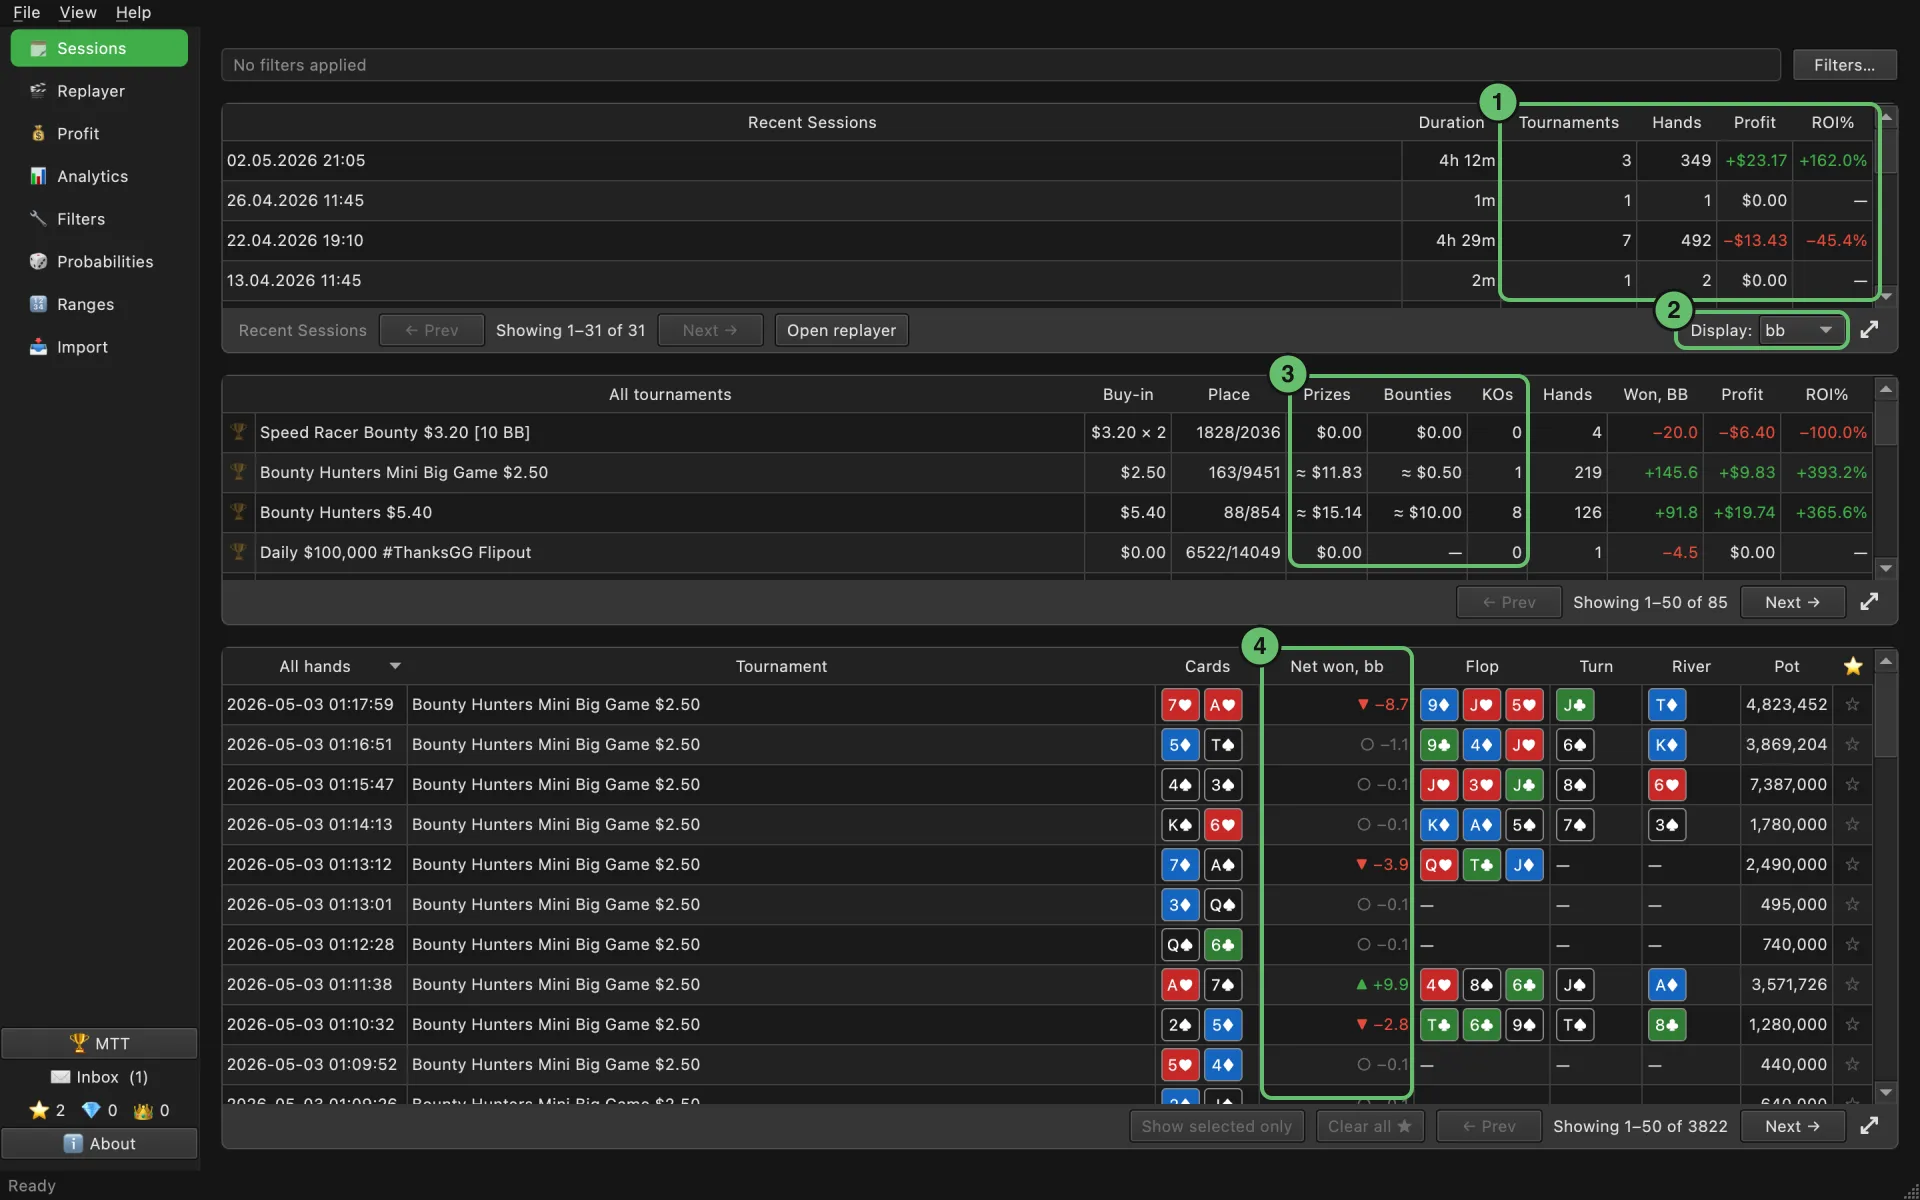Screen dimensions: 1920x1200
Task: Click the Open replayer button
Action: (841, 330)
